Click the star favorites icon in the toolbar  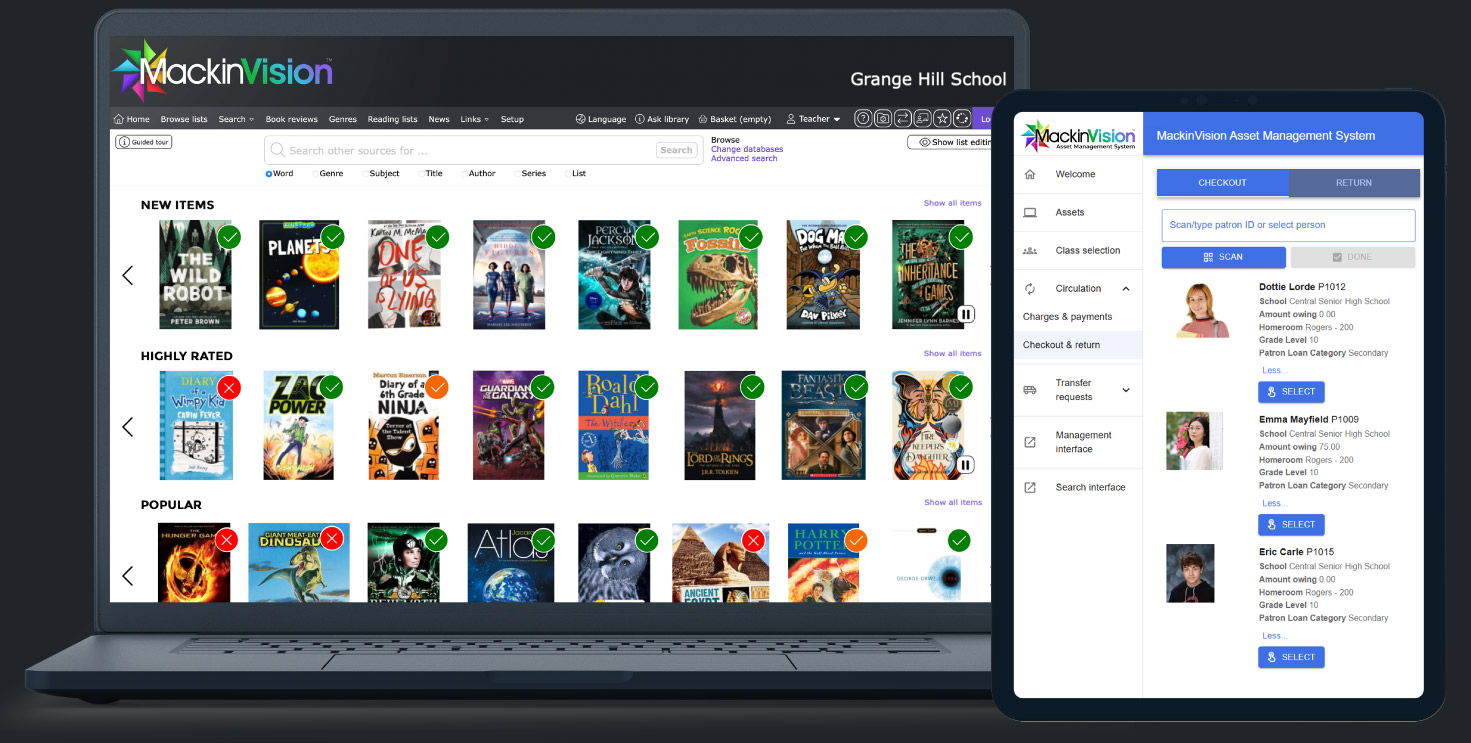click(942, 118)
